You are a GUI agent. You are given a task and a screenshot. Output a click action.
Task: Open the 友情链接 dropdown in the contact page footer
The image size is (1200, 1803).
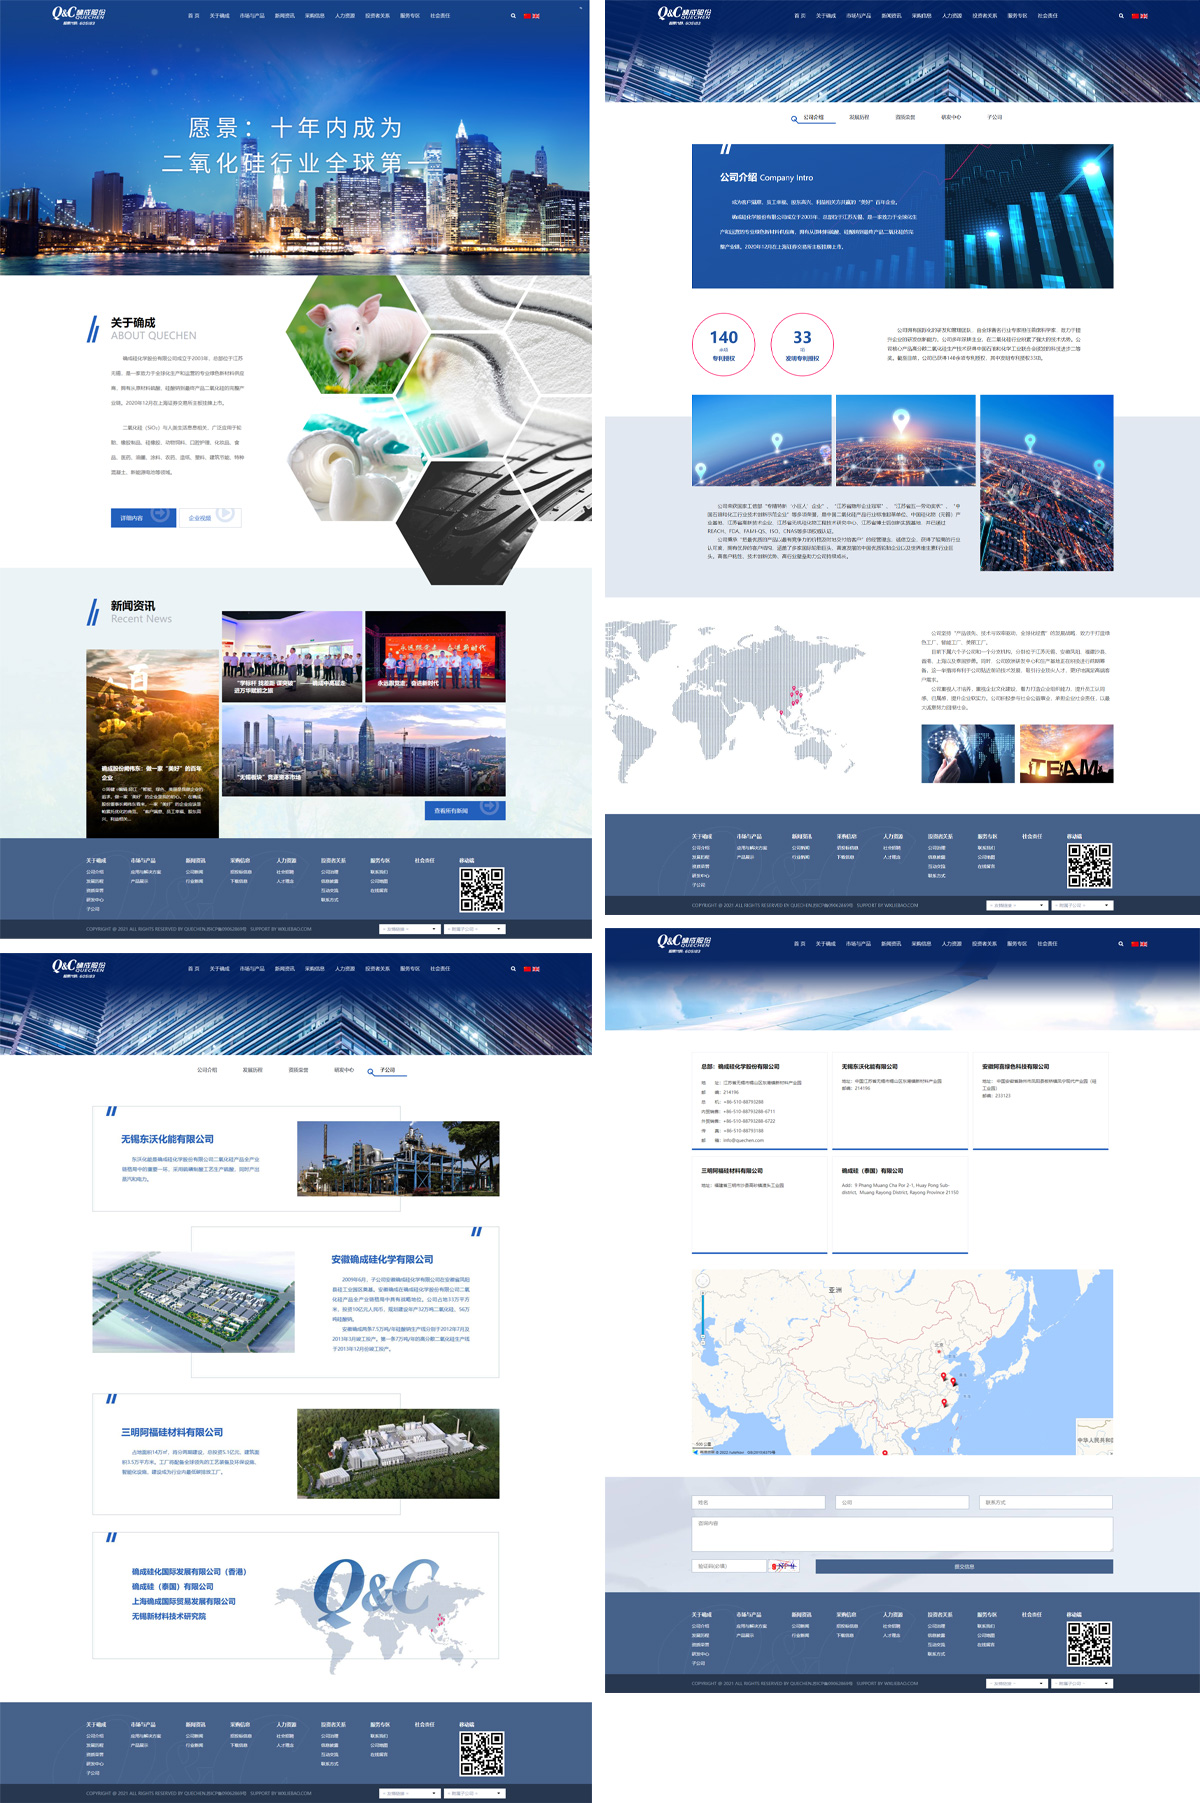pyautogui.click(x=1017, y=1684)
